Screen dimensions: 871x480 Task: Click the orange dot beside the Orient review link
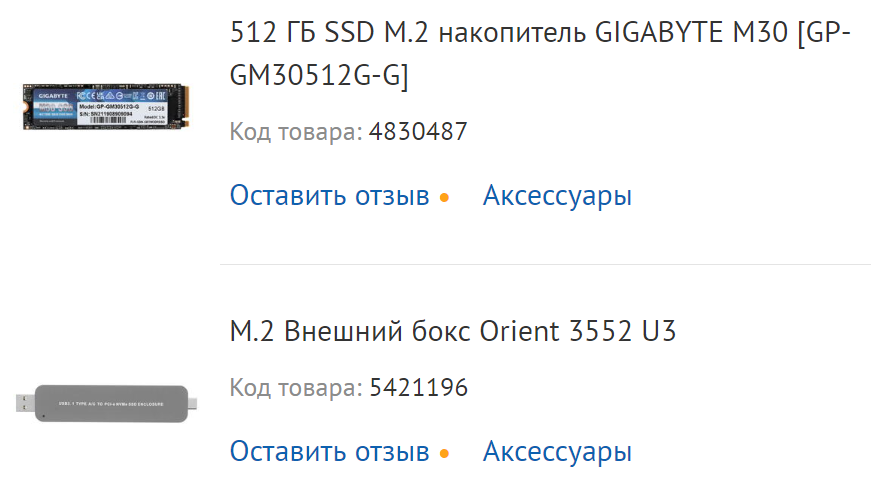[444, 453]
